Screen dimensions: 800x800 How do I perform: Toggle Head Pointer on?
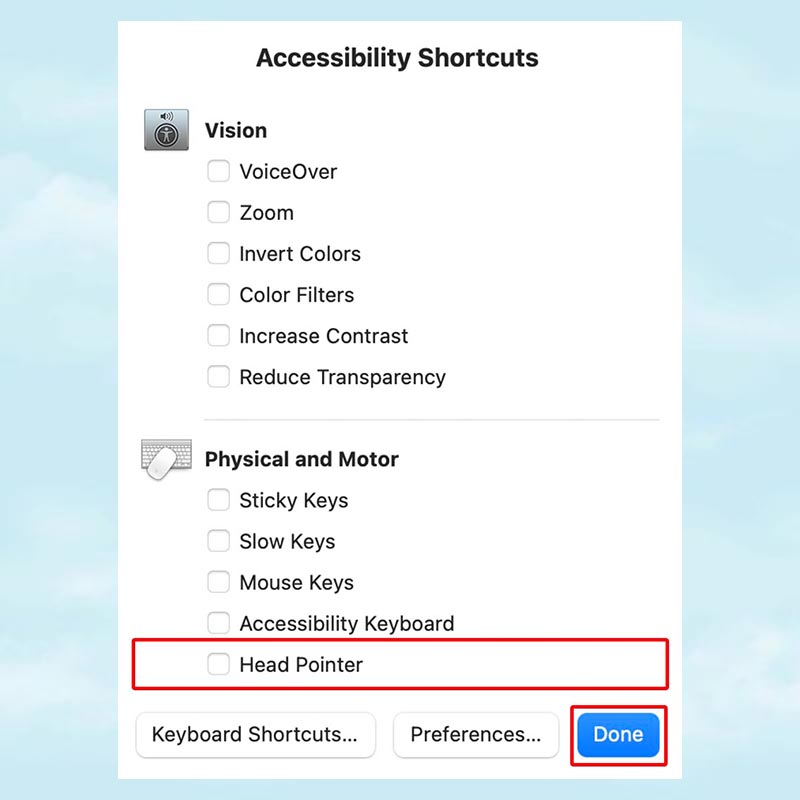218,664
